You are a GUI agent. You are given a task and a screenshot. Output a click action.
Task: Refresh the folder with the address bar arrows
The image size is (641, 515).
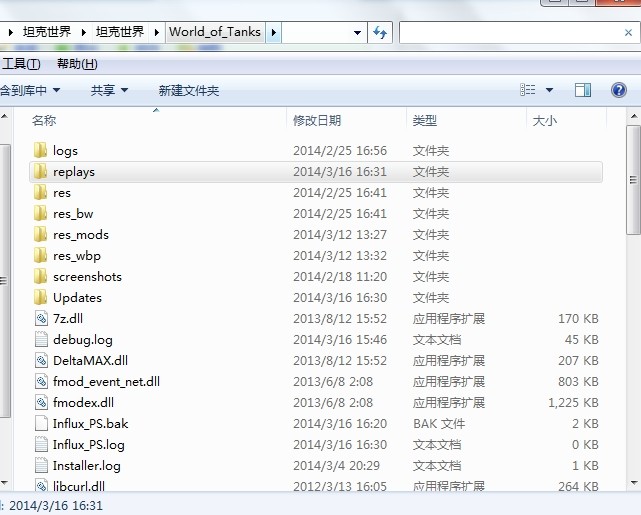click(380, 32)
